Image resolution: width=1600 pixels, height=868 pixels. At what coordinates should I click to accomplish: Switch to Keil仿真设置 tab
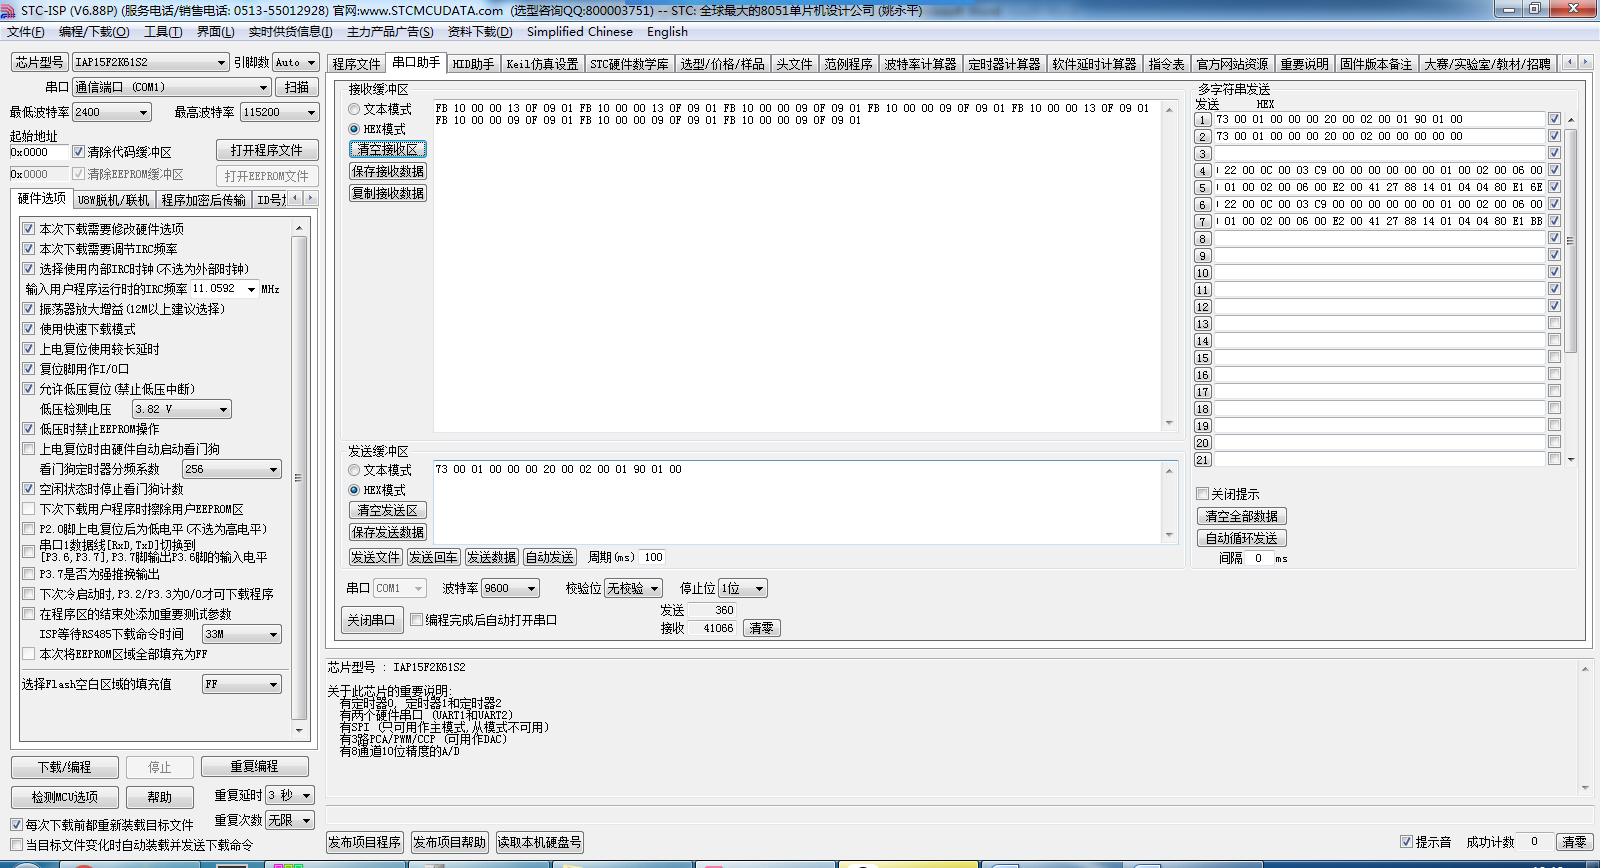(542, 64)
